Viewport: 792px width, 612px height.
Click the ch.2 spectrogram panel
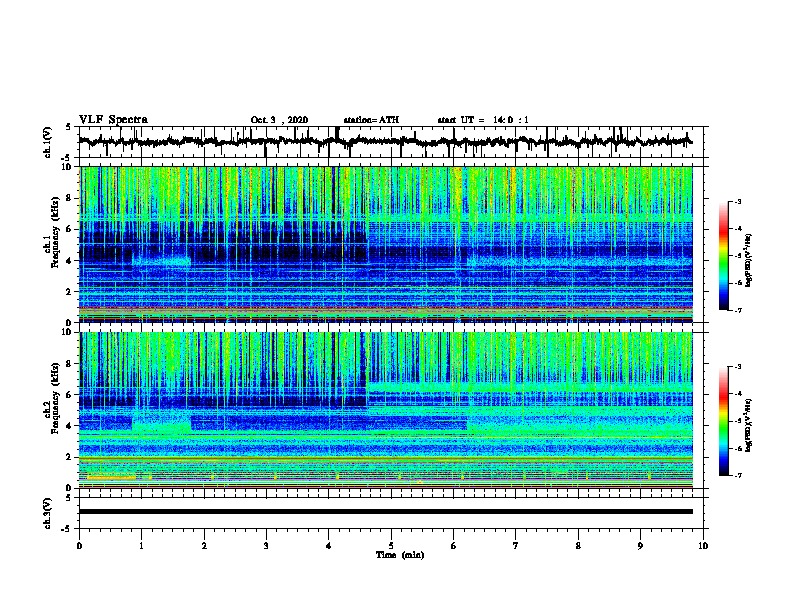385,410
